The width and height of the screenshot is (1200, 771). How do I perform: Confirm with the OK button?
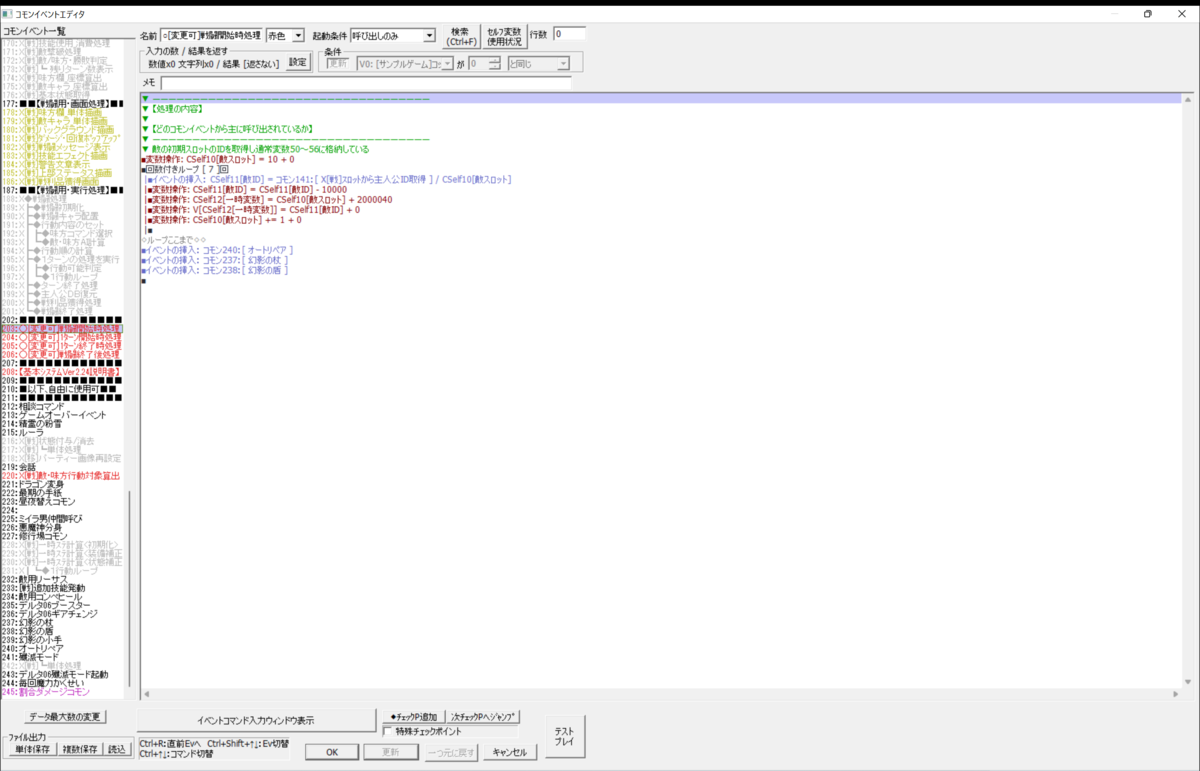tap(334, 752)
